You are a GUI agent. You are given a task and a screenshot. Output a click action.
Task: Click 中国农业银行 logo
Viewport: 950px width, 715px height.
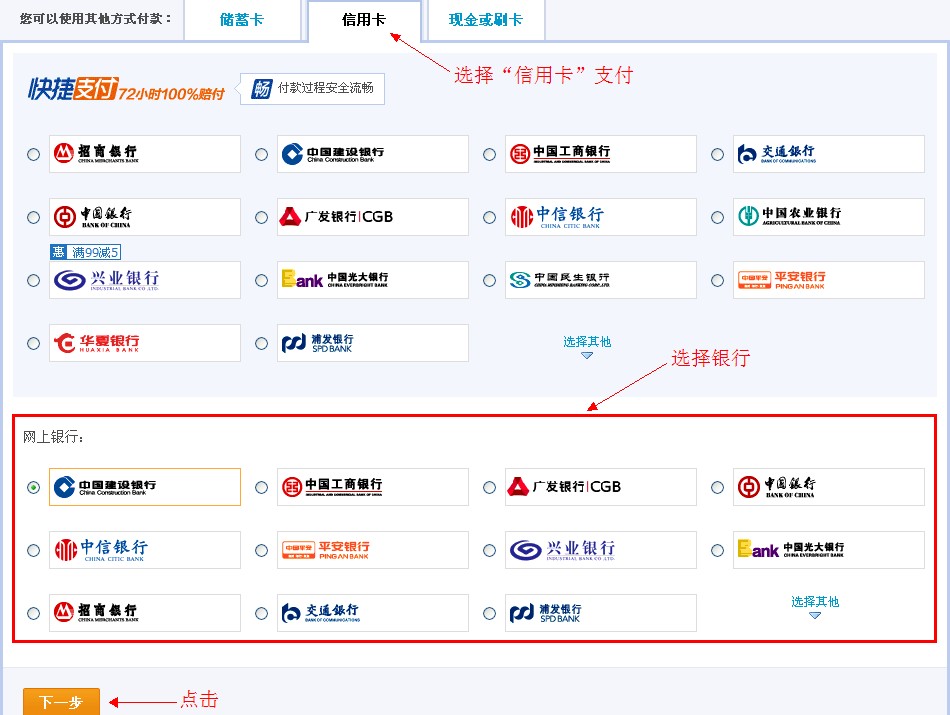click(x=829, y=217)
